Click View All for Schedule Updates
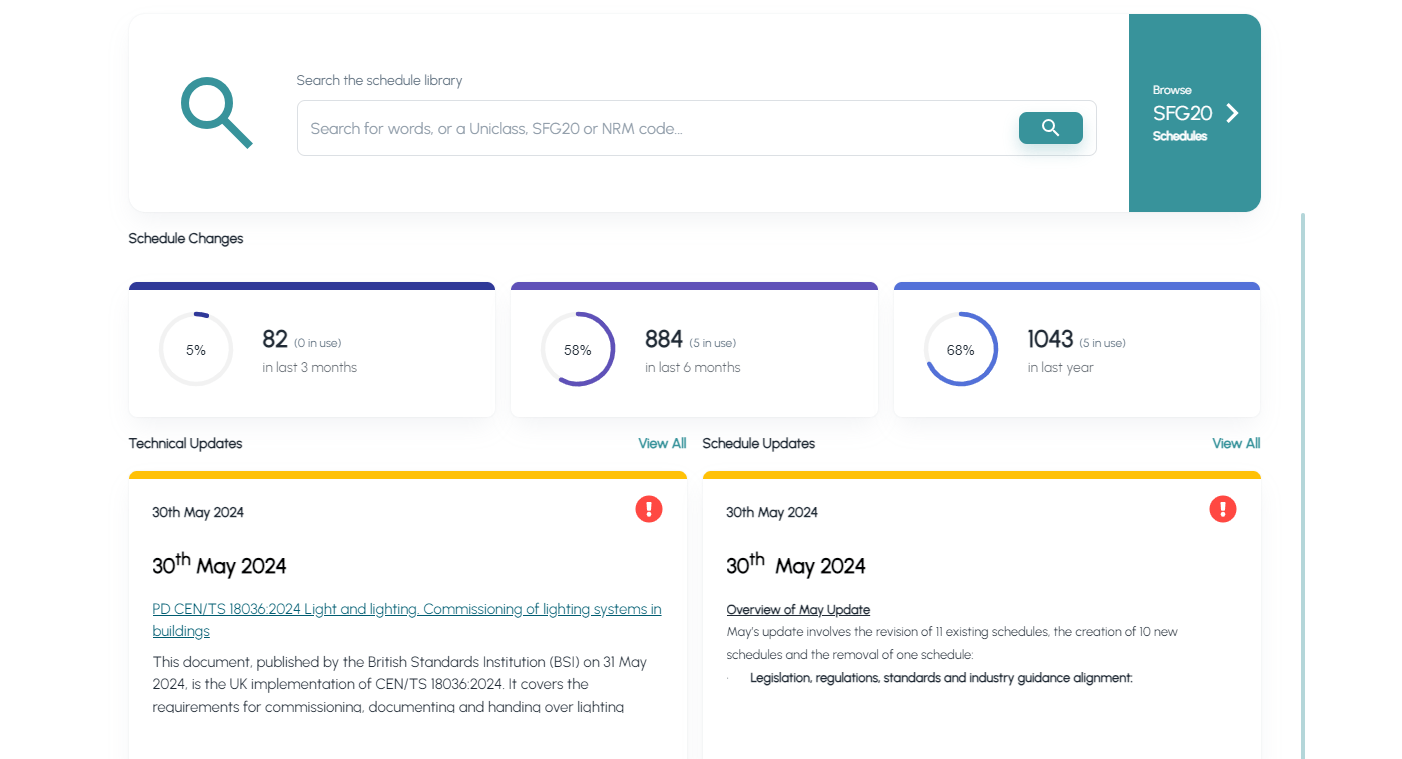Screen dimensions: 1402x759 pyautogui.click(x=1236, y=443)
